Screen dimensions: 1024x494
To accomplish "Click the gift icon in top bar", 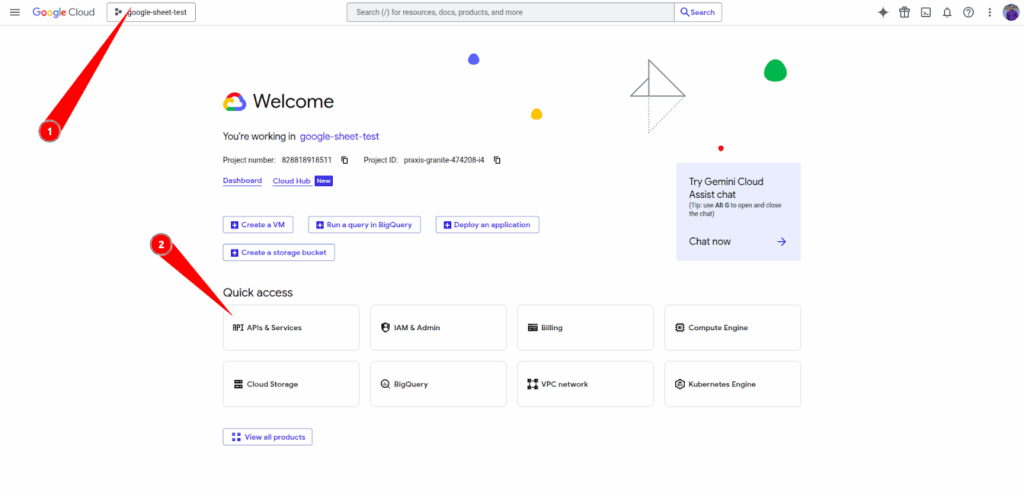I will click(904, 12).
